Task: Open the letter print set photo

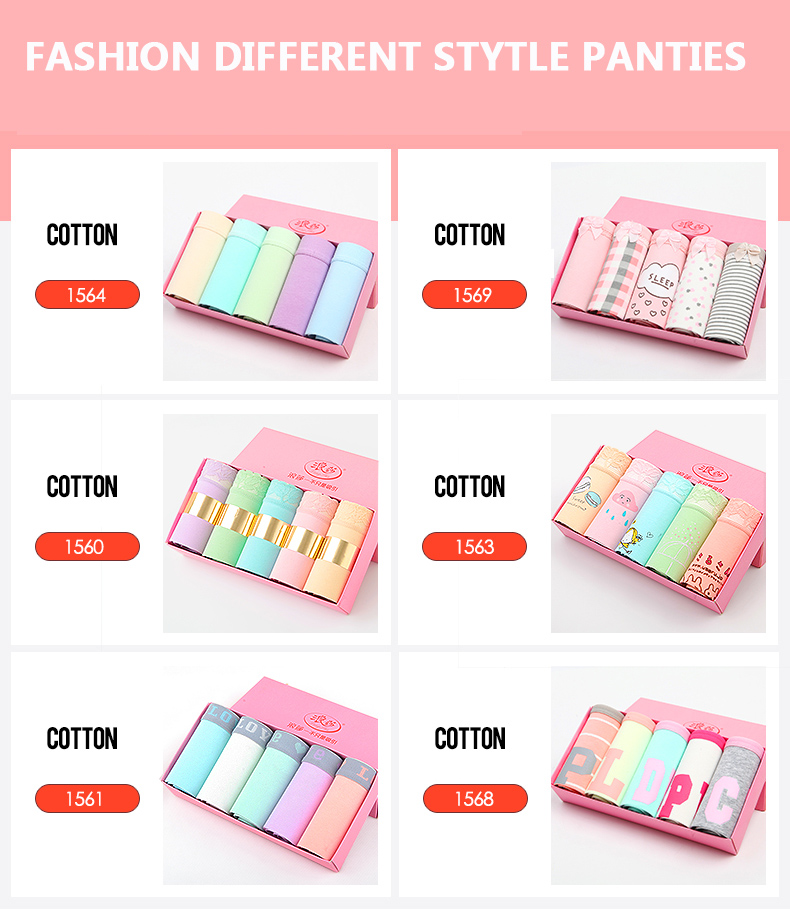Action: point(658,776)
